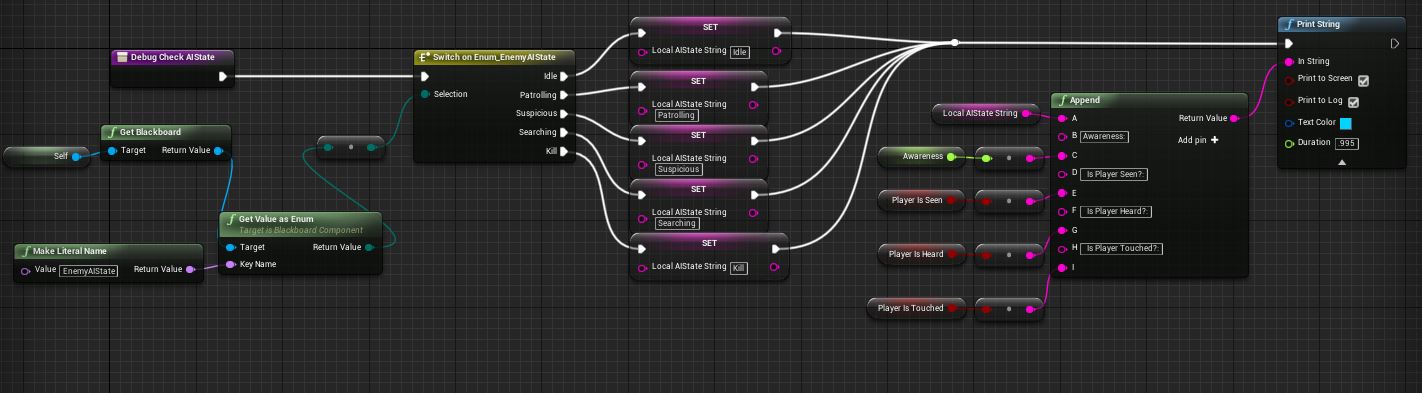
Task: Select the Player Is Heard variable node
Action: point(922,254)
